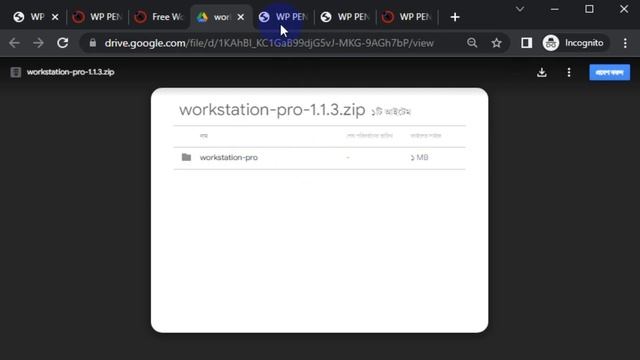Screen dimensions: 640x360
Task: Open Drive viewer more actions menu
Action: click(569, 73)
